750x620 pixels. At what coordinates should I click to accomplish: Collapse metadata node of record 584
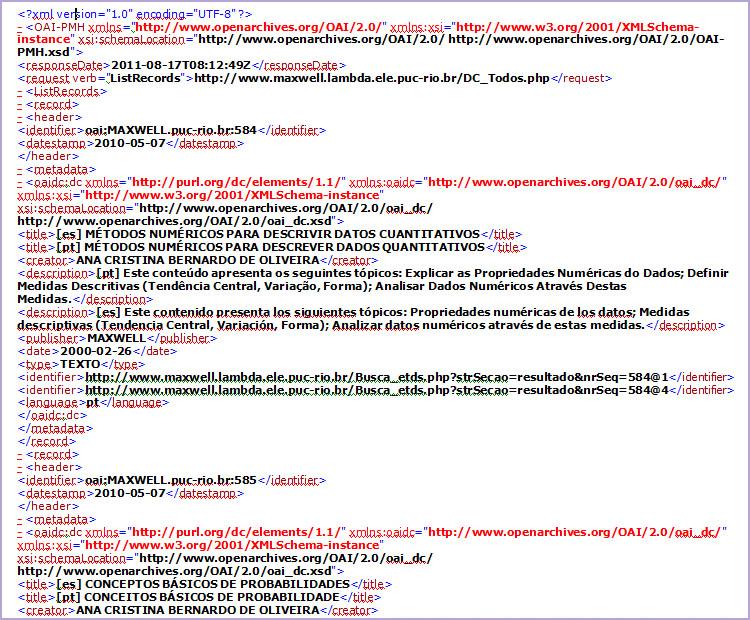(x=20, y=169)
